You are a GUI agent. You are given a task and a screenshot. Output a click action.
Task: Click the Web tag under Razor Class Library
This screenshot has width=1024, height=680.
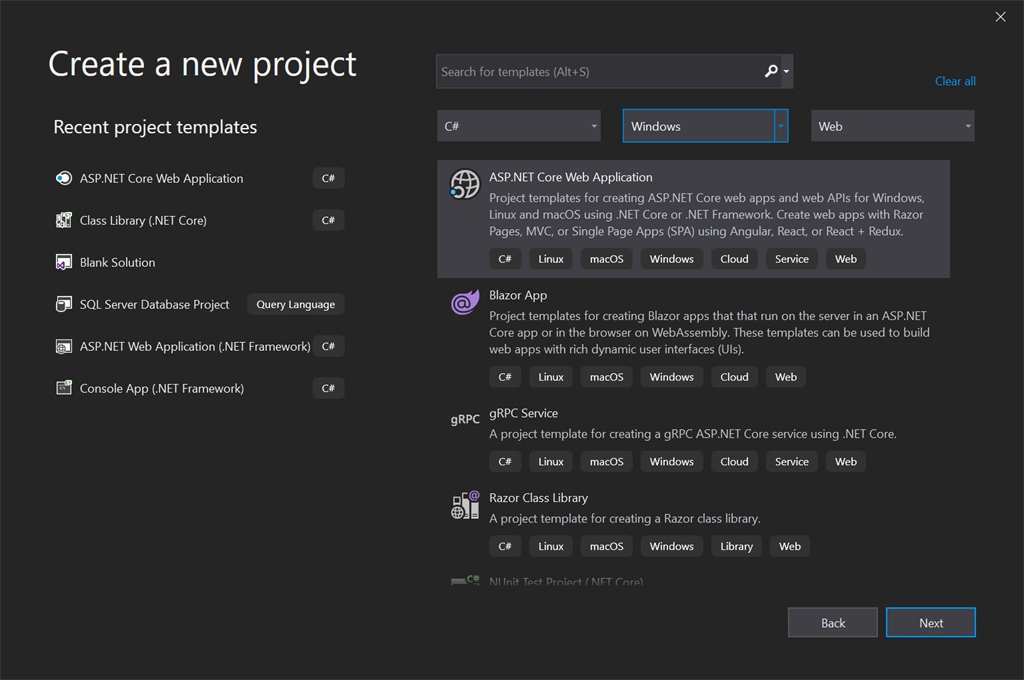[x=790, y=546]
